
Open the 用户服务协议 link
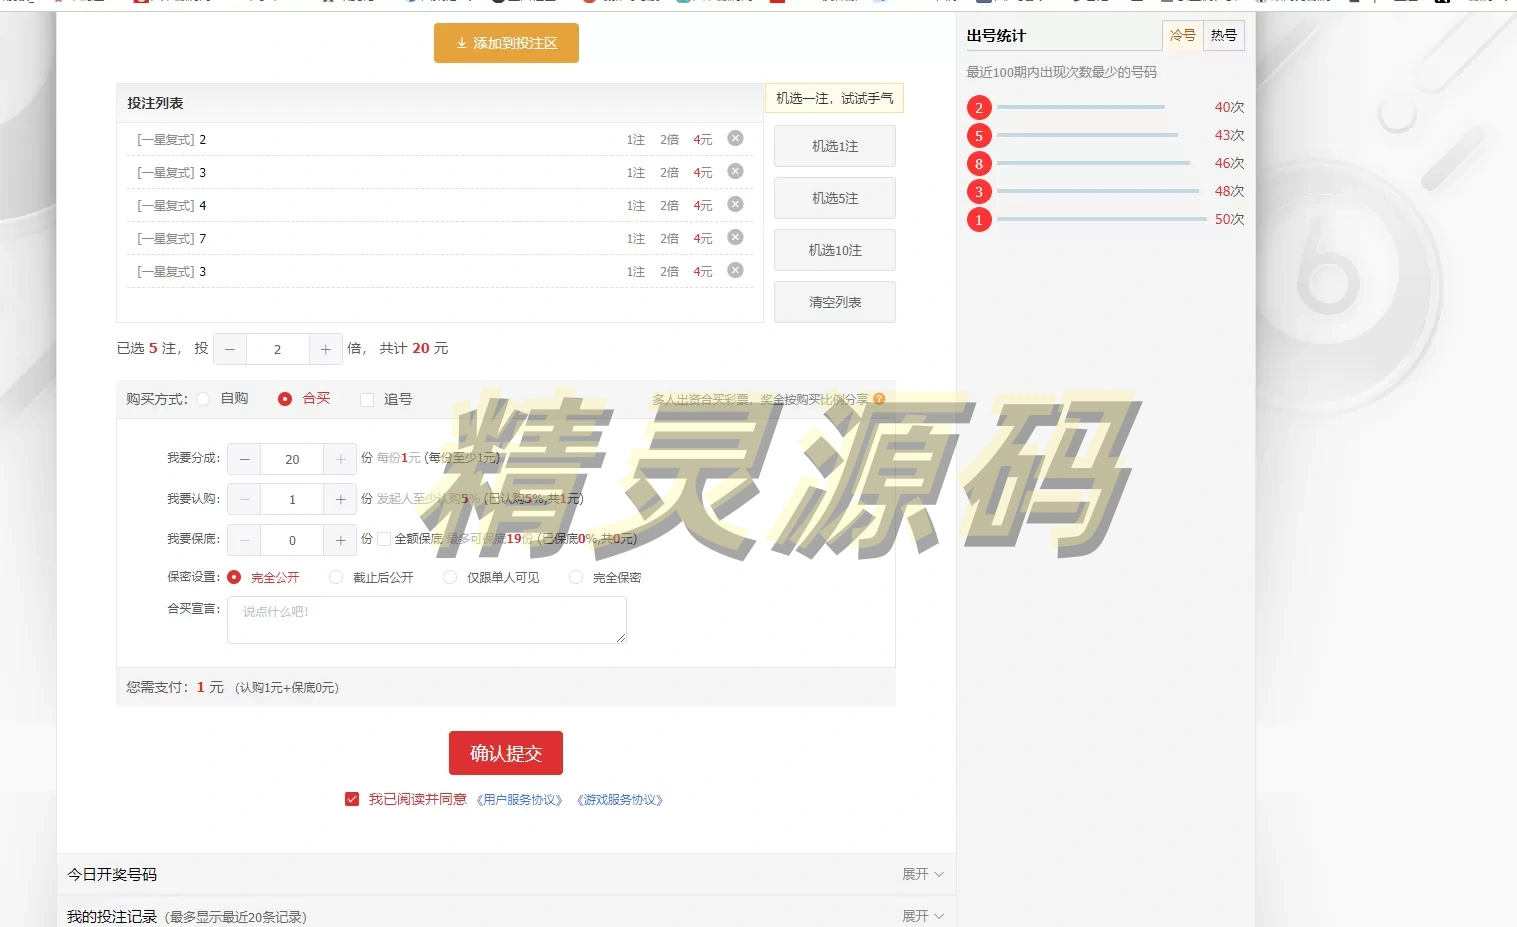pyautogui.click(x=519, y=800)
